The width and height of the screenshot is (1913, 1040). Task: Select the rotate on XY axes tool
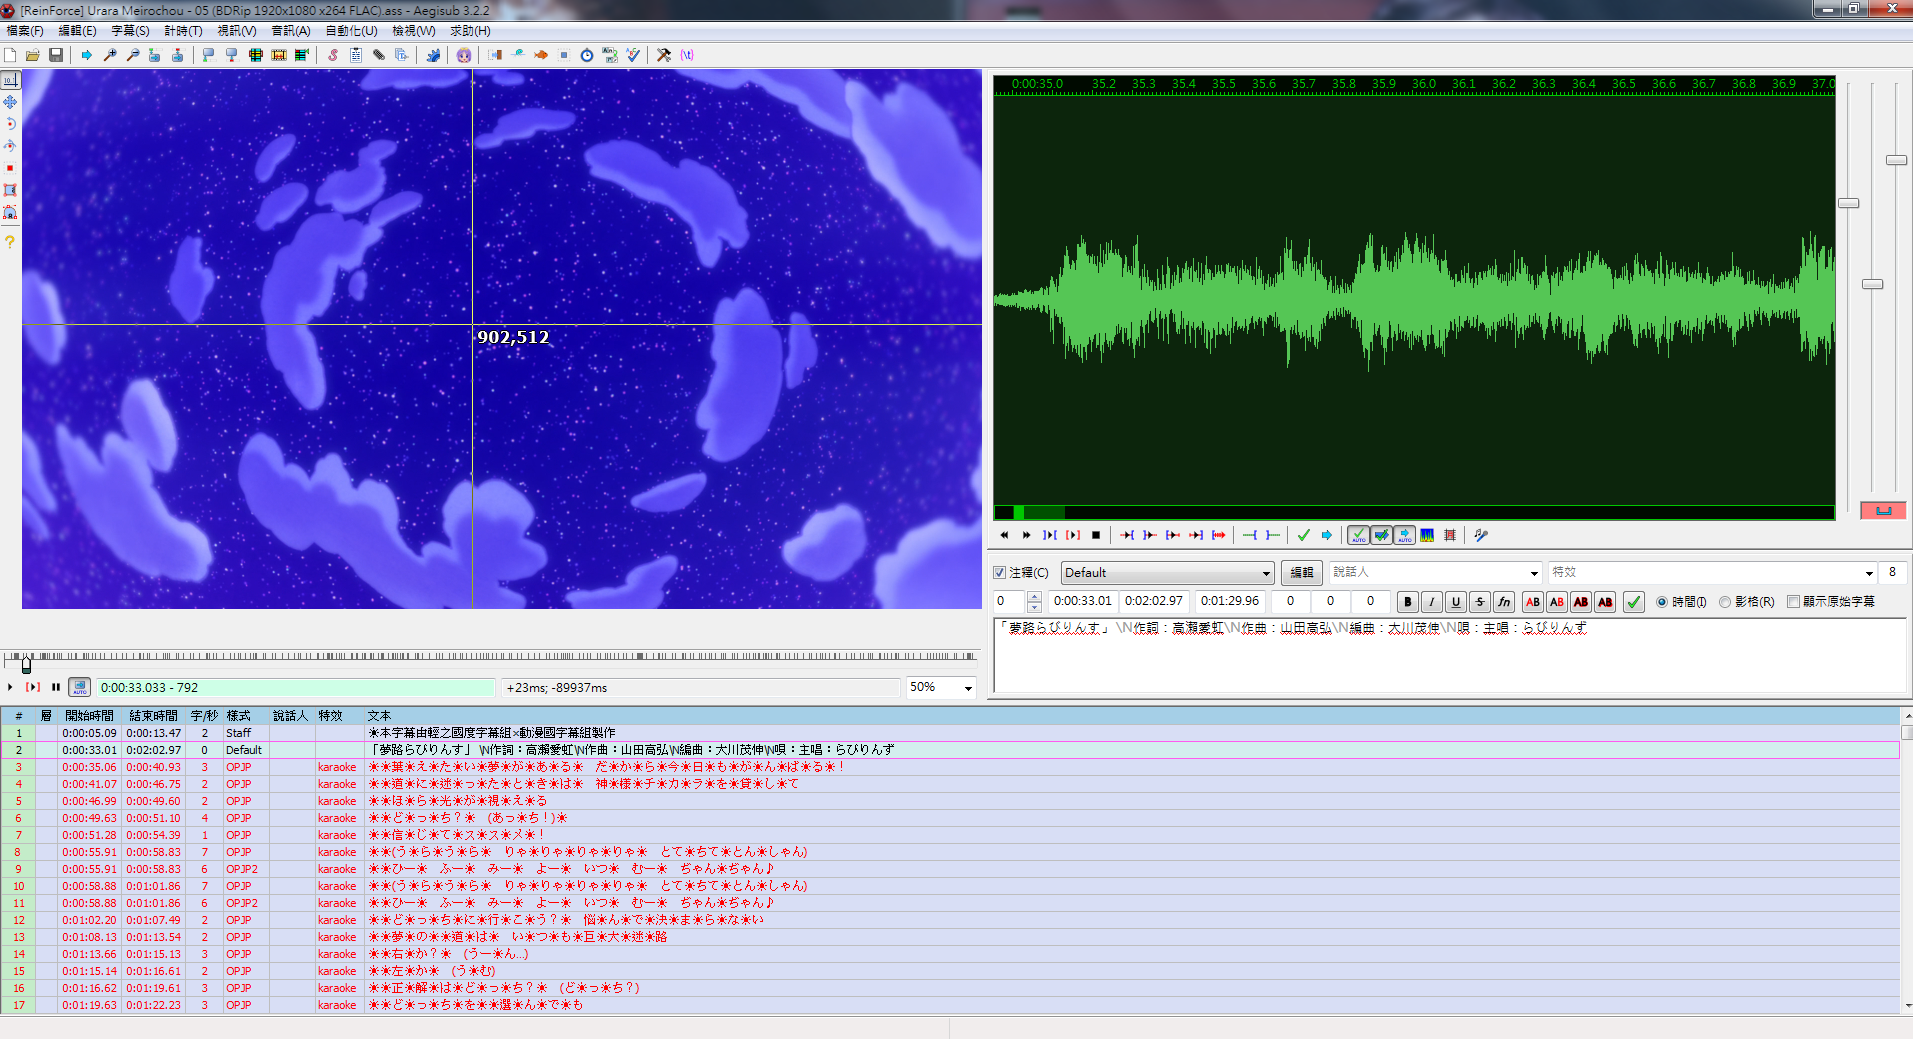coord(10,146)
